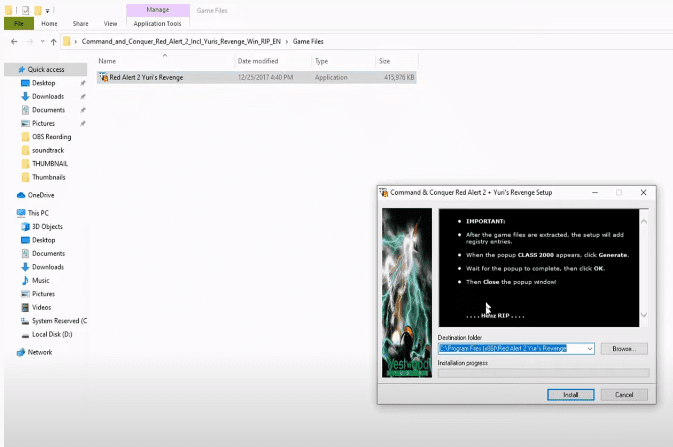Open Command_and_Conquer folder in address path
The width and height of the screenshot is (673, 447).
(181, 41)
